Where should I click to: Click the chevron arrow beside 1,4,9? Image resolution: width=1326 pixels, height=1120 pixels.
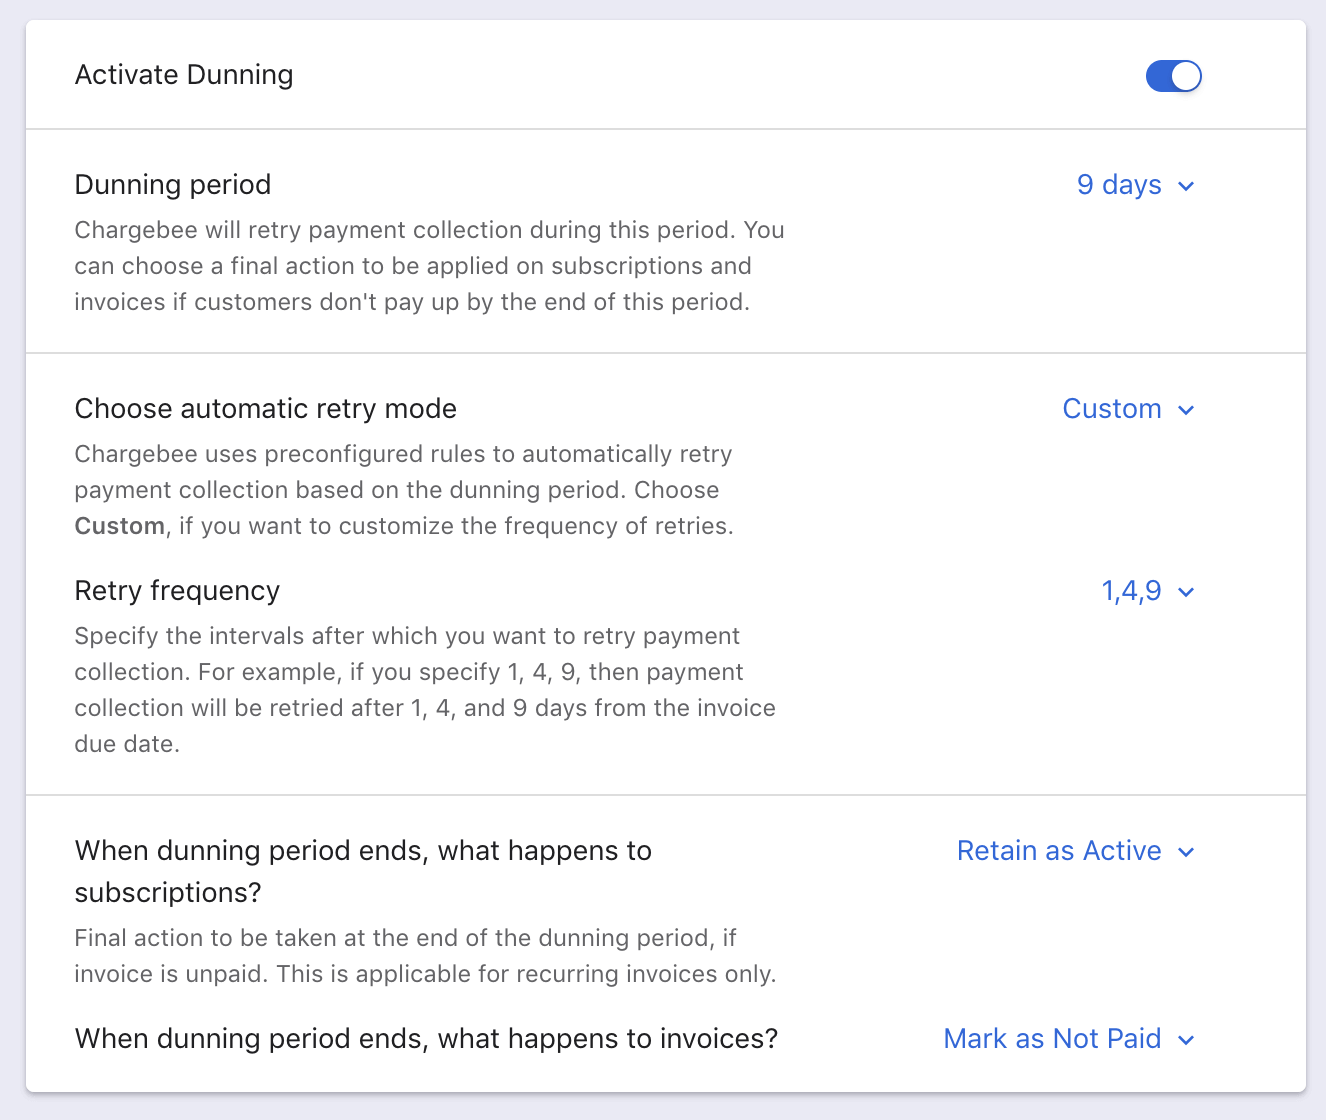[1187, 592]
